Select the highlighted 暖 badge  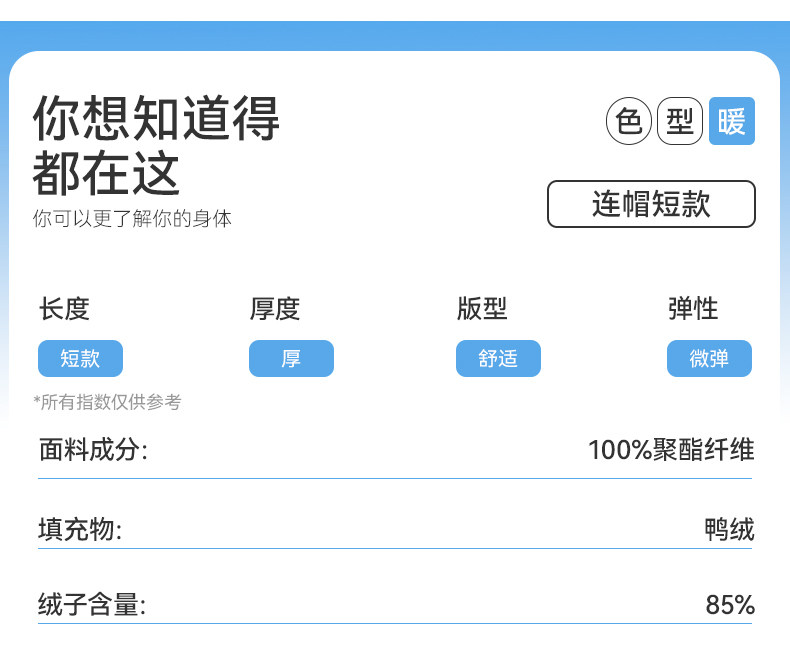click(x=732, y=121)
